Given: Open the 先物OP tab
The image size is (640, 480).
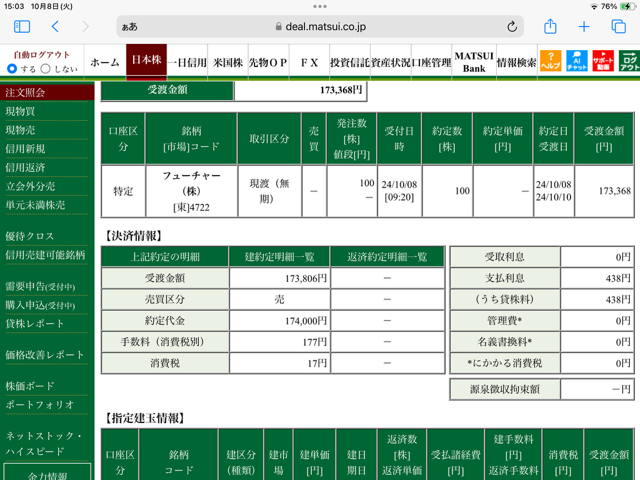Looking at the screenshot, I should (268, 62).
